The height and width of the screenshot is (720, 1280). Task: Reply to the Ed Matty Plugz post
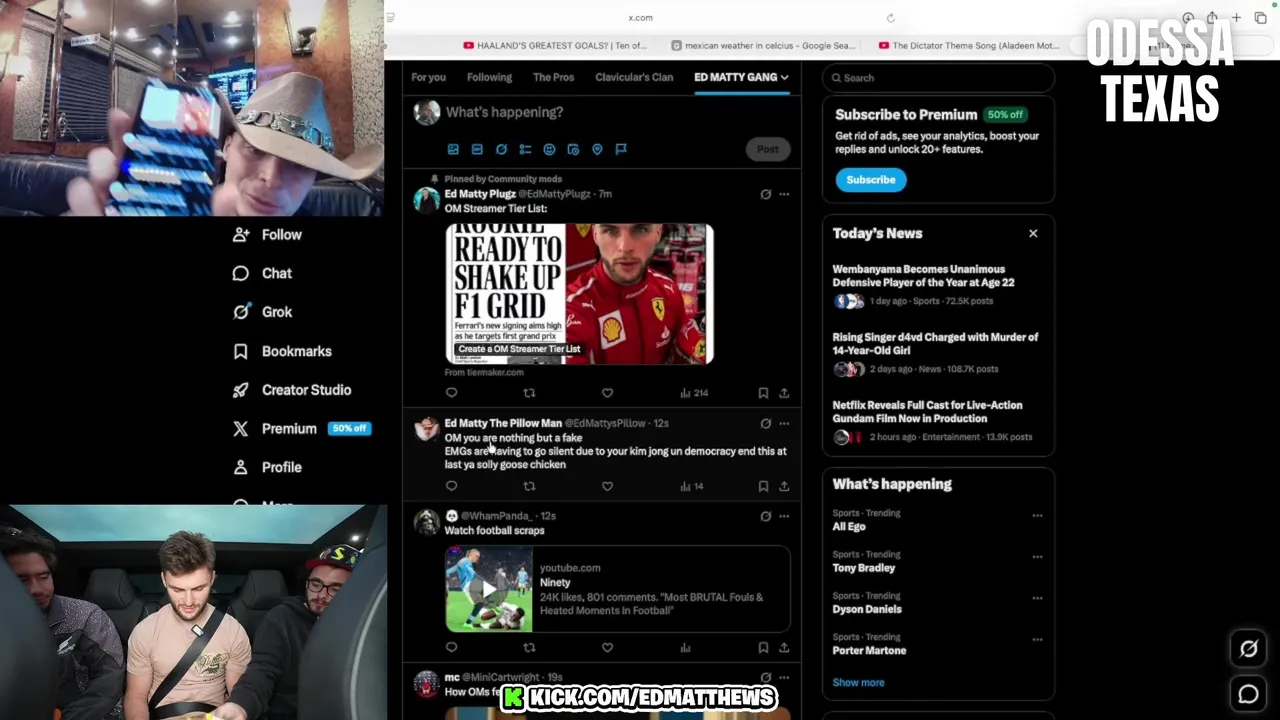point(451,393)
